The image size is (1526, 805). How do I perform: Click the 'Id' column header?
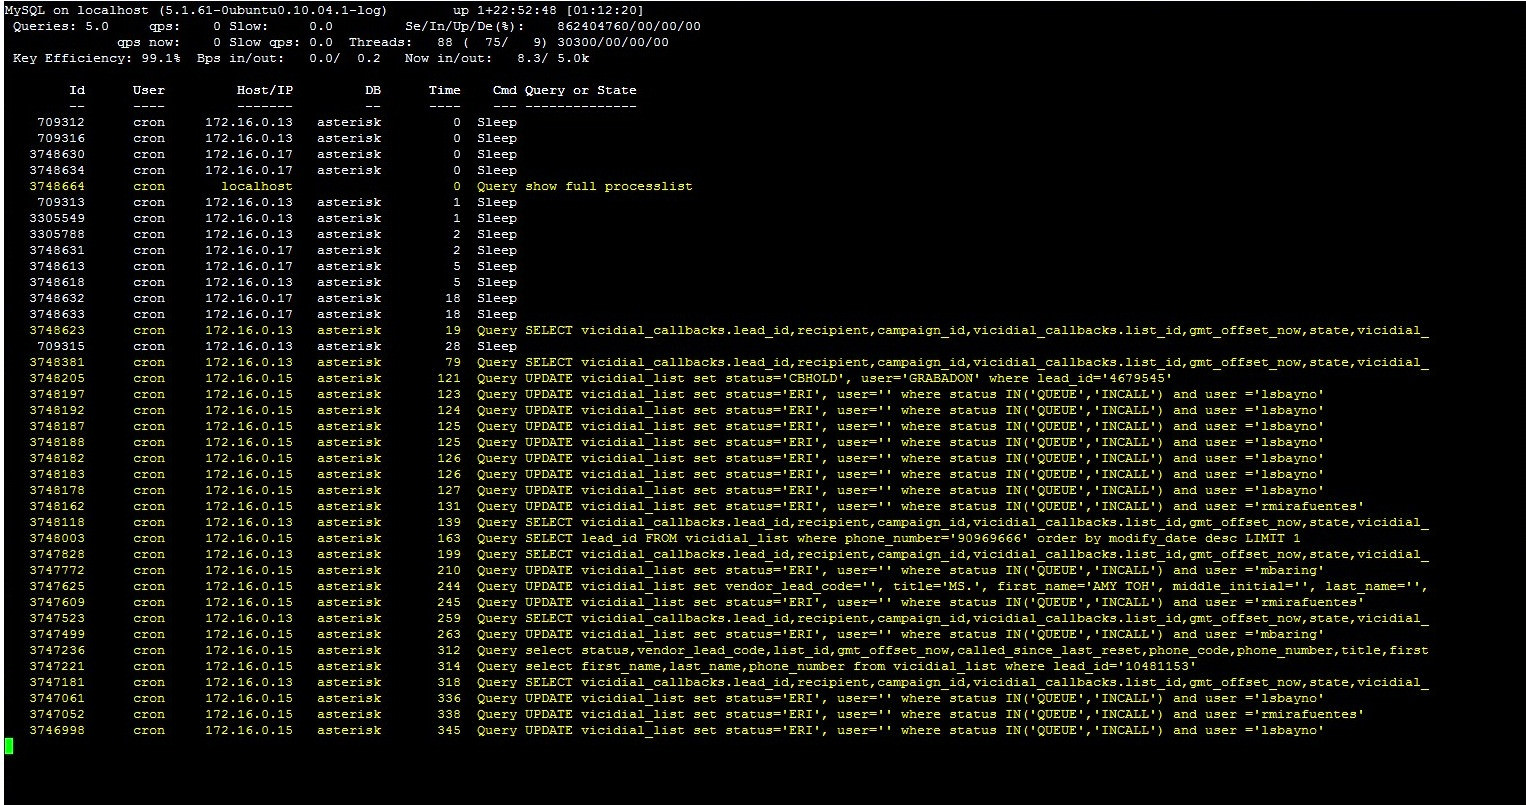[77, 90]
